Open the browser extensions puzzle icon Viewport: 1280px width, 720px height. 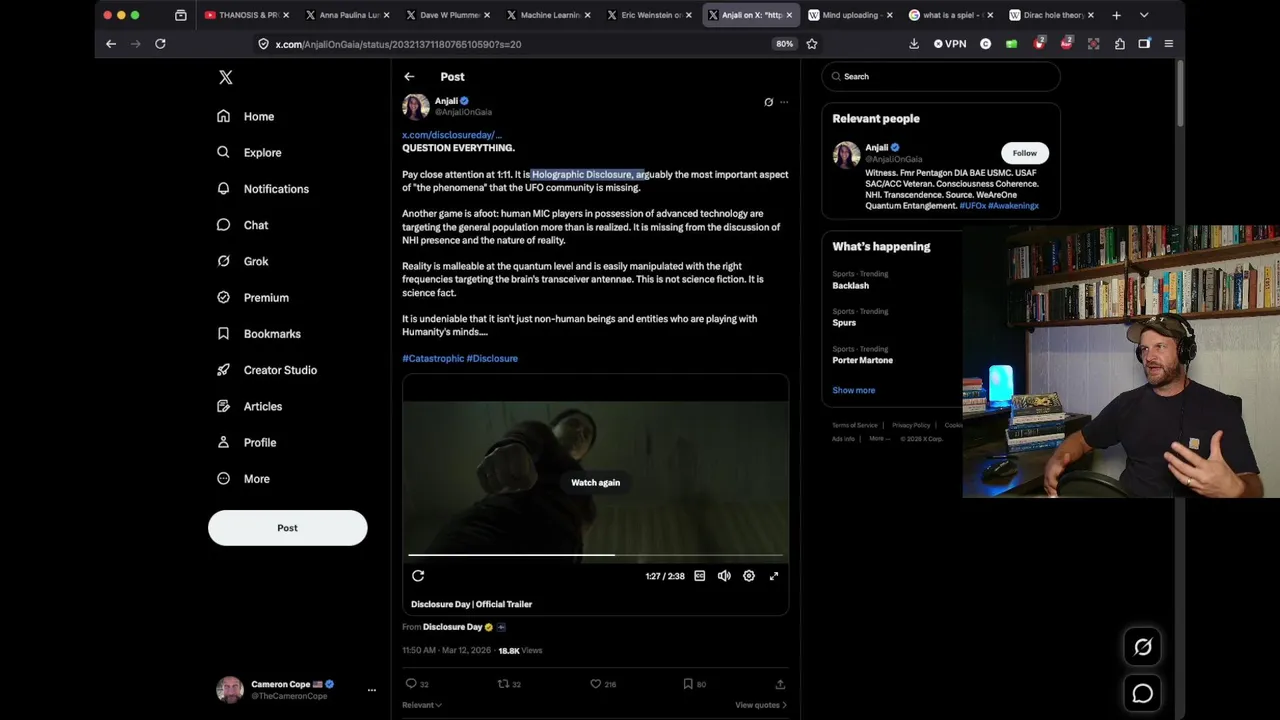click(1119, 44)
